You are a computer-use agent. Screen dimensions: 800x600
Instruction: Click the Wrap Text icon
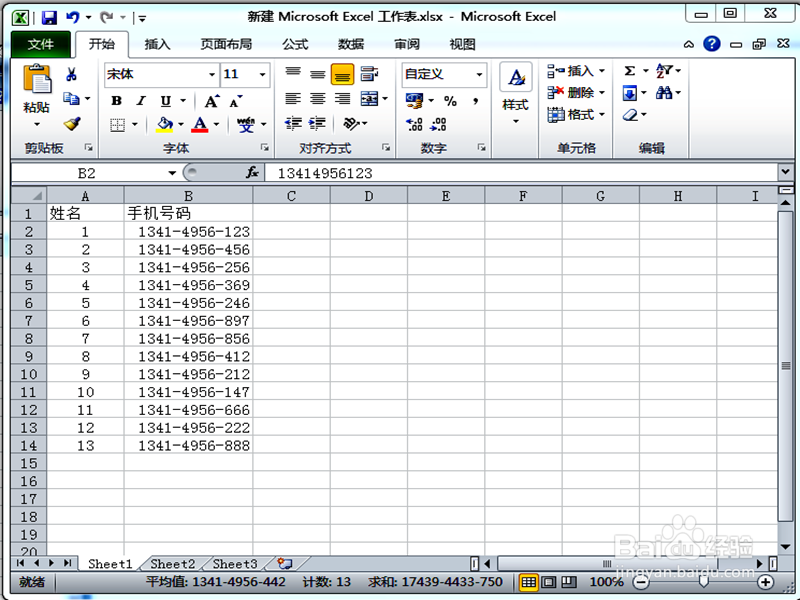369,74
